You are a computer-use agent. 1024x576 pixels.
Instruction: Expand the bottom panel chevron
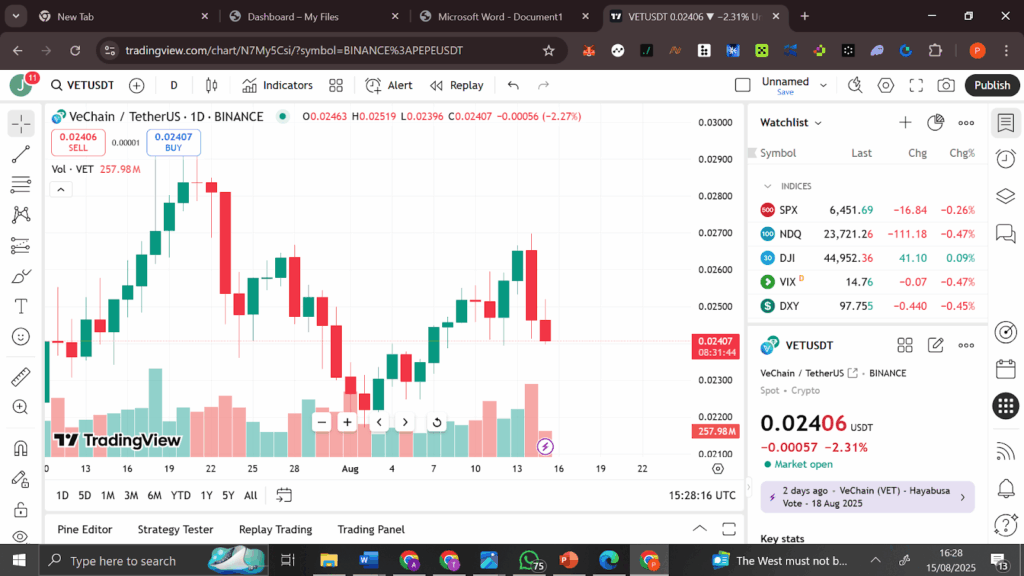click(x=699, y=528)
